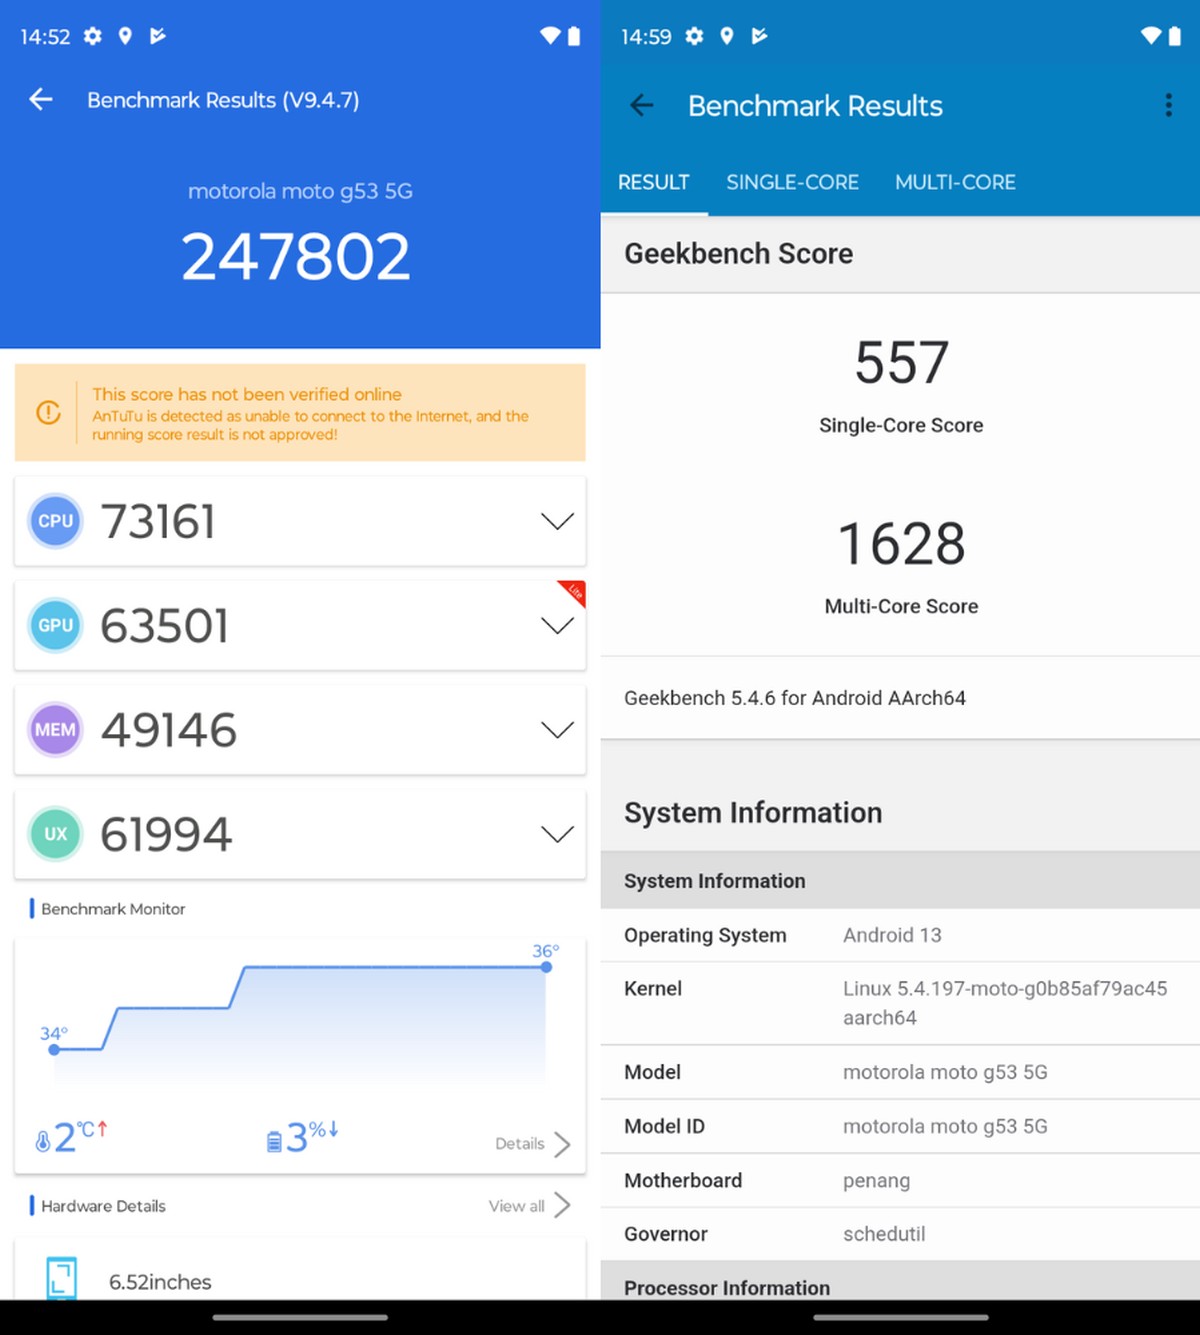This screenshot has width=1200, height=1335.
Task: Expand the MEM score 49146 chevron
Action: 557,730
